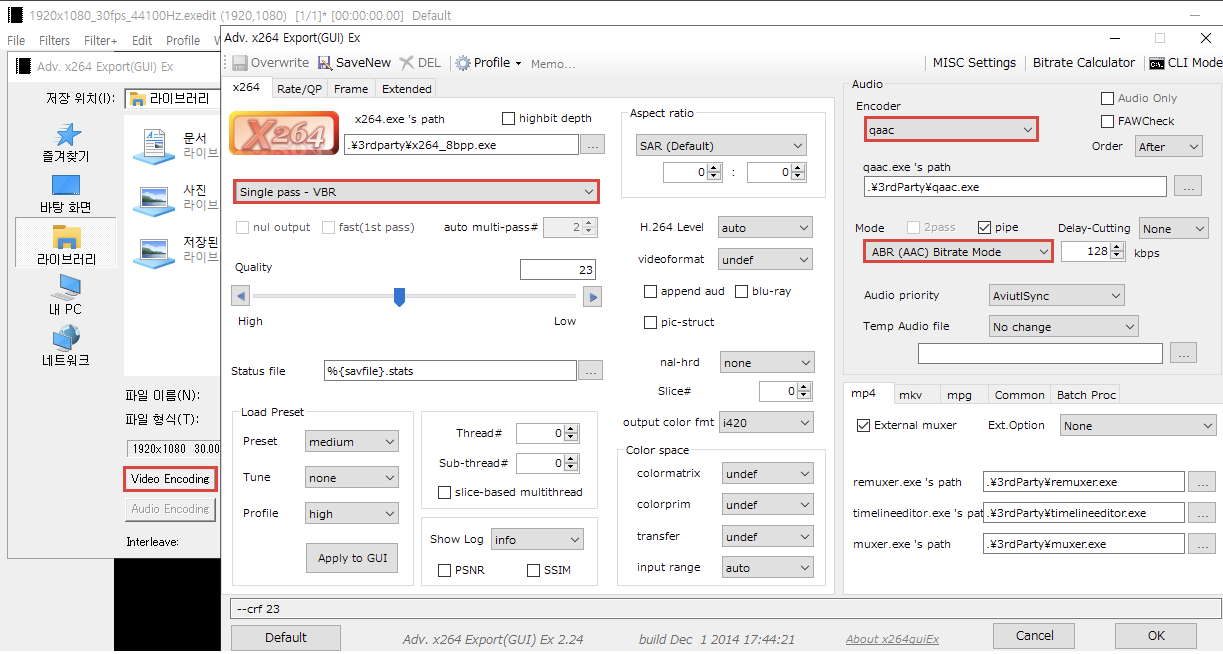Open the Tune dropdown
This screenshot has height=654, width=1223.
[x=352, y=478]
